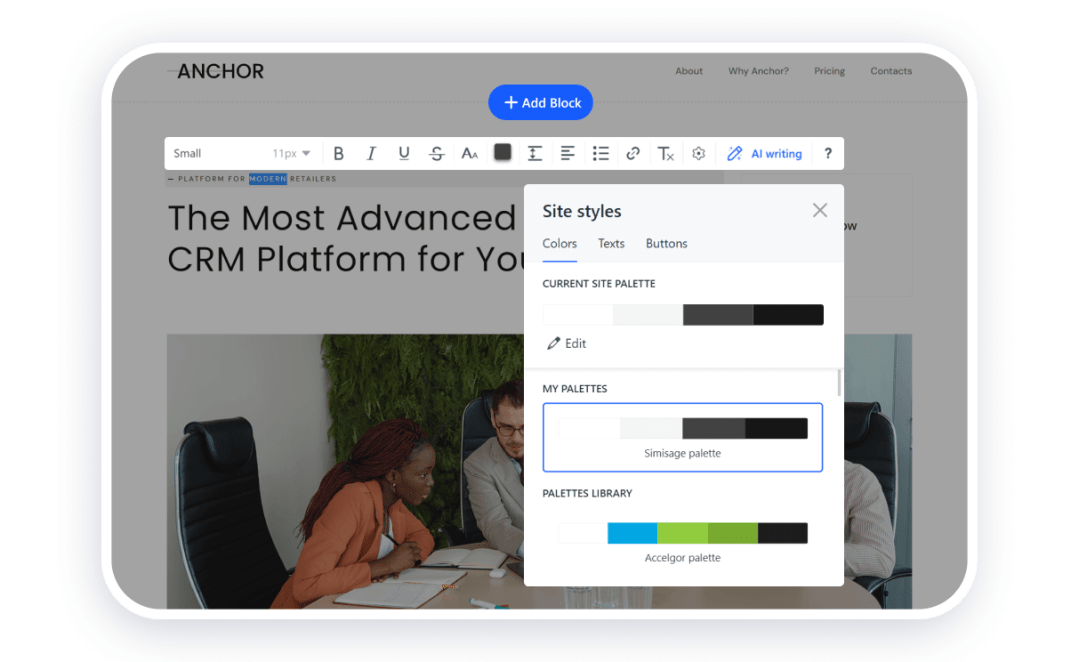Toggle underline on the selected text
Image resolution: width=1079 pixels, height=662 pixels.
point(404,153)
